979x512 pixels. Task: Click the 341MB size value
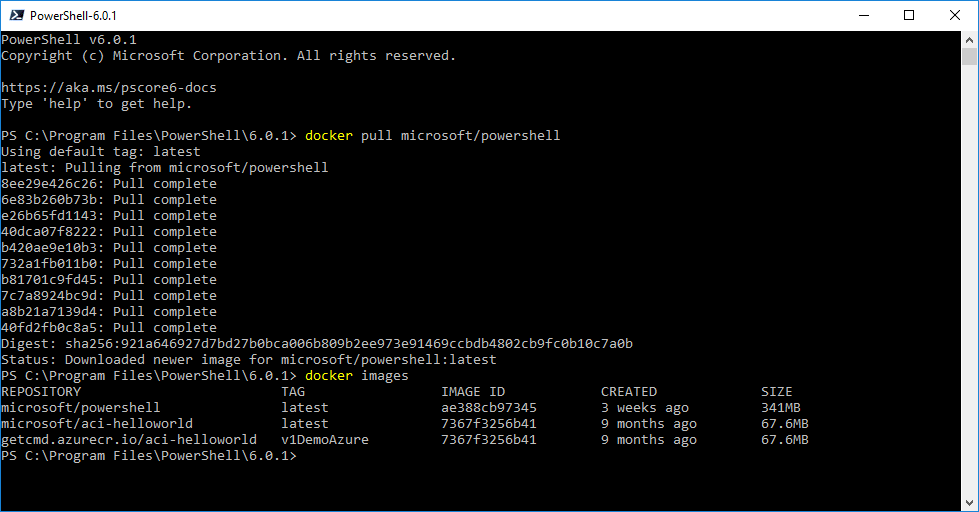tap(780, 408)
